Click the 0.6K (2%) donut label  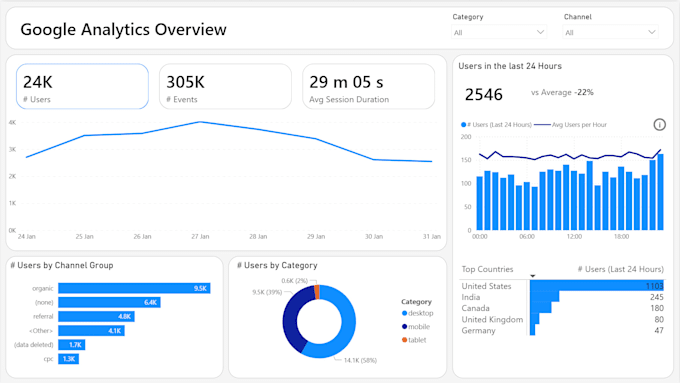(294, 281)
